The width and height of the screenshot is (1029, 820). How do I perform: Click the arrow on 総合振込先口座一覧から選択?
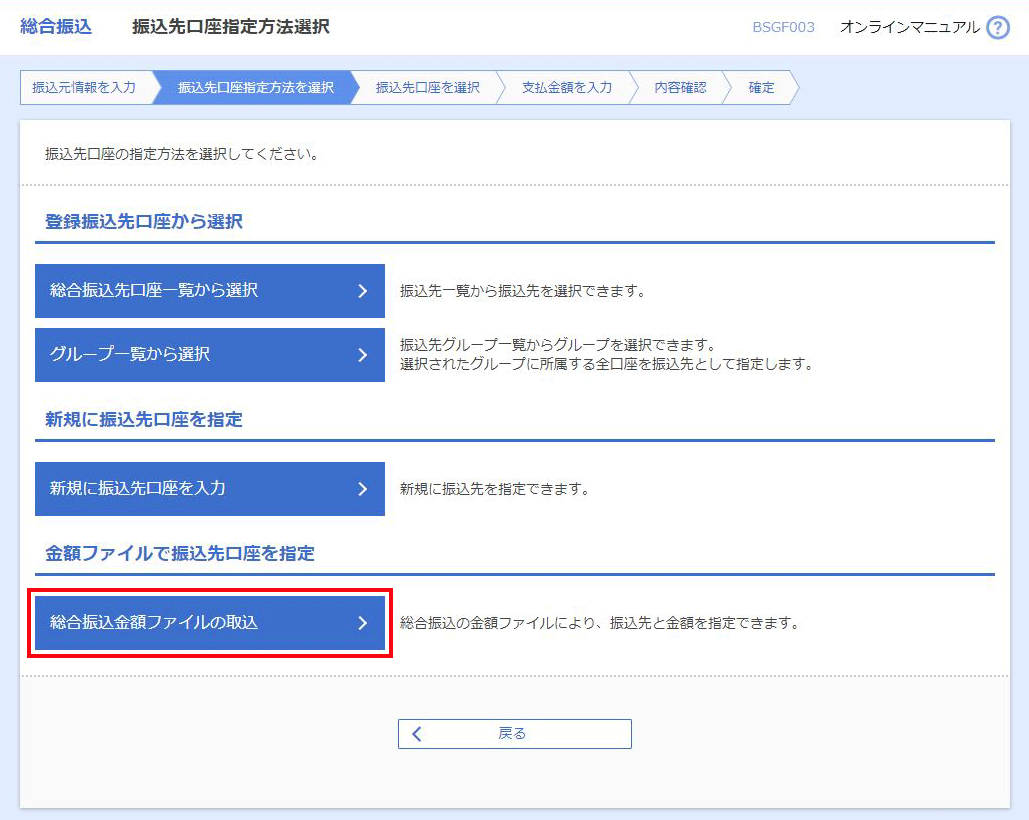point(362,291)
